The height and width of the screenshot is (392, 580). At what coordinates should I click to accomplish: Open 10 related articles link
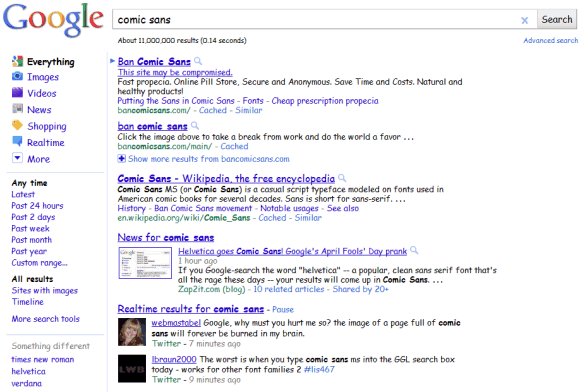(289, 289)
